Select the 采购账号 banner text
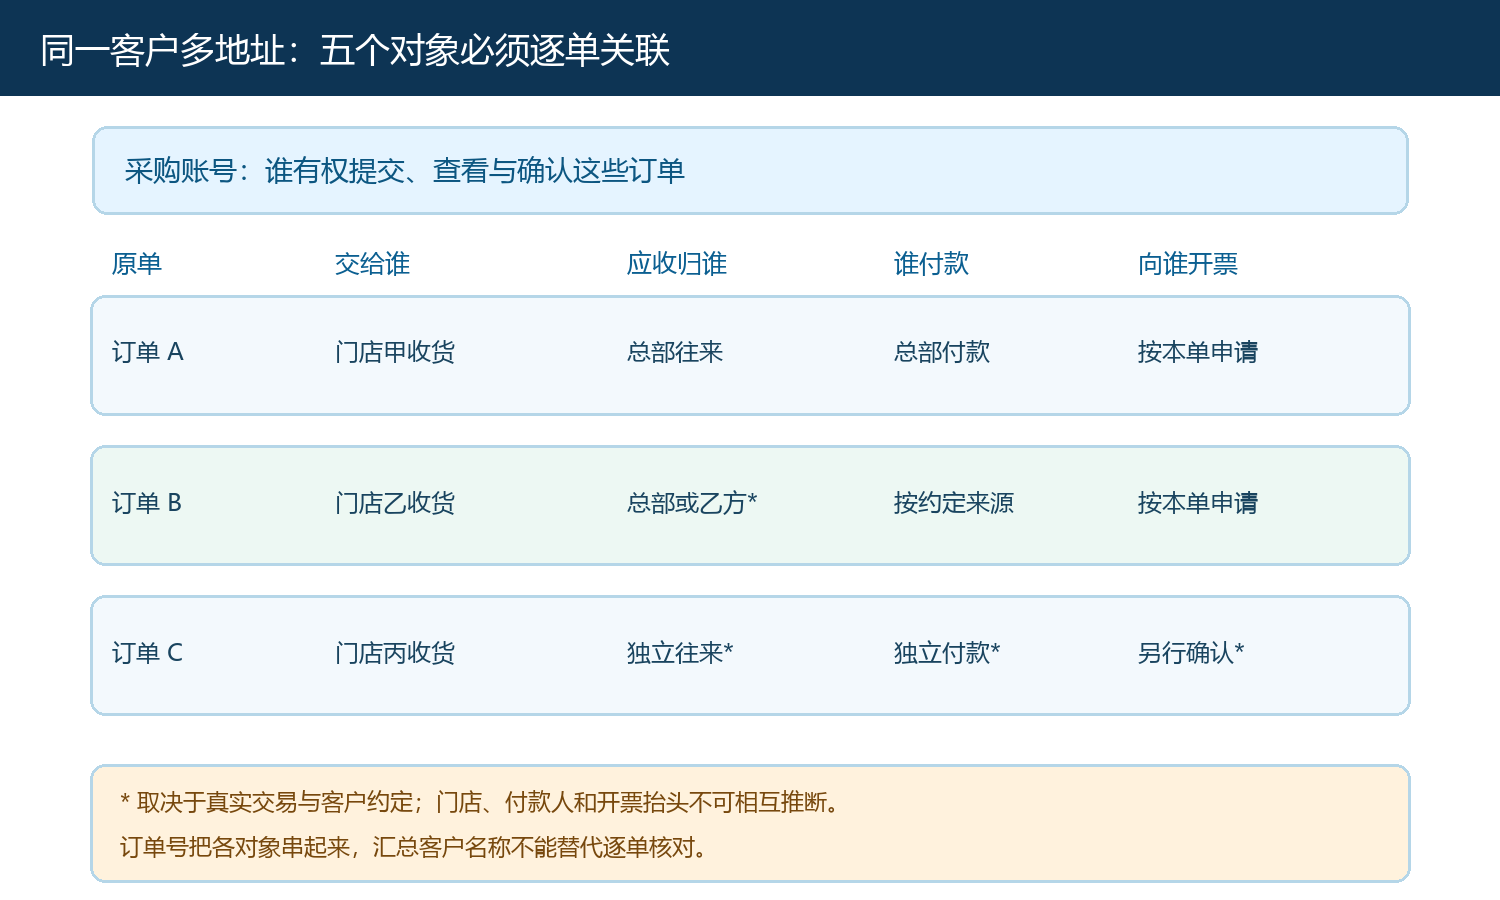The height and width of the screenshot is (900, 1500). (405, 171)
